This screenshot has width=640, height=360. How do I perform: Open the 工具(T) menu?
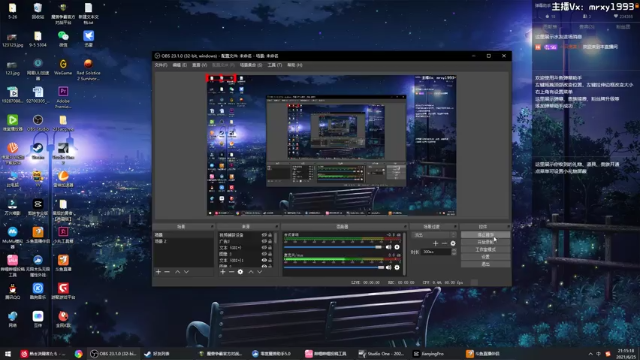[275, 65]
